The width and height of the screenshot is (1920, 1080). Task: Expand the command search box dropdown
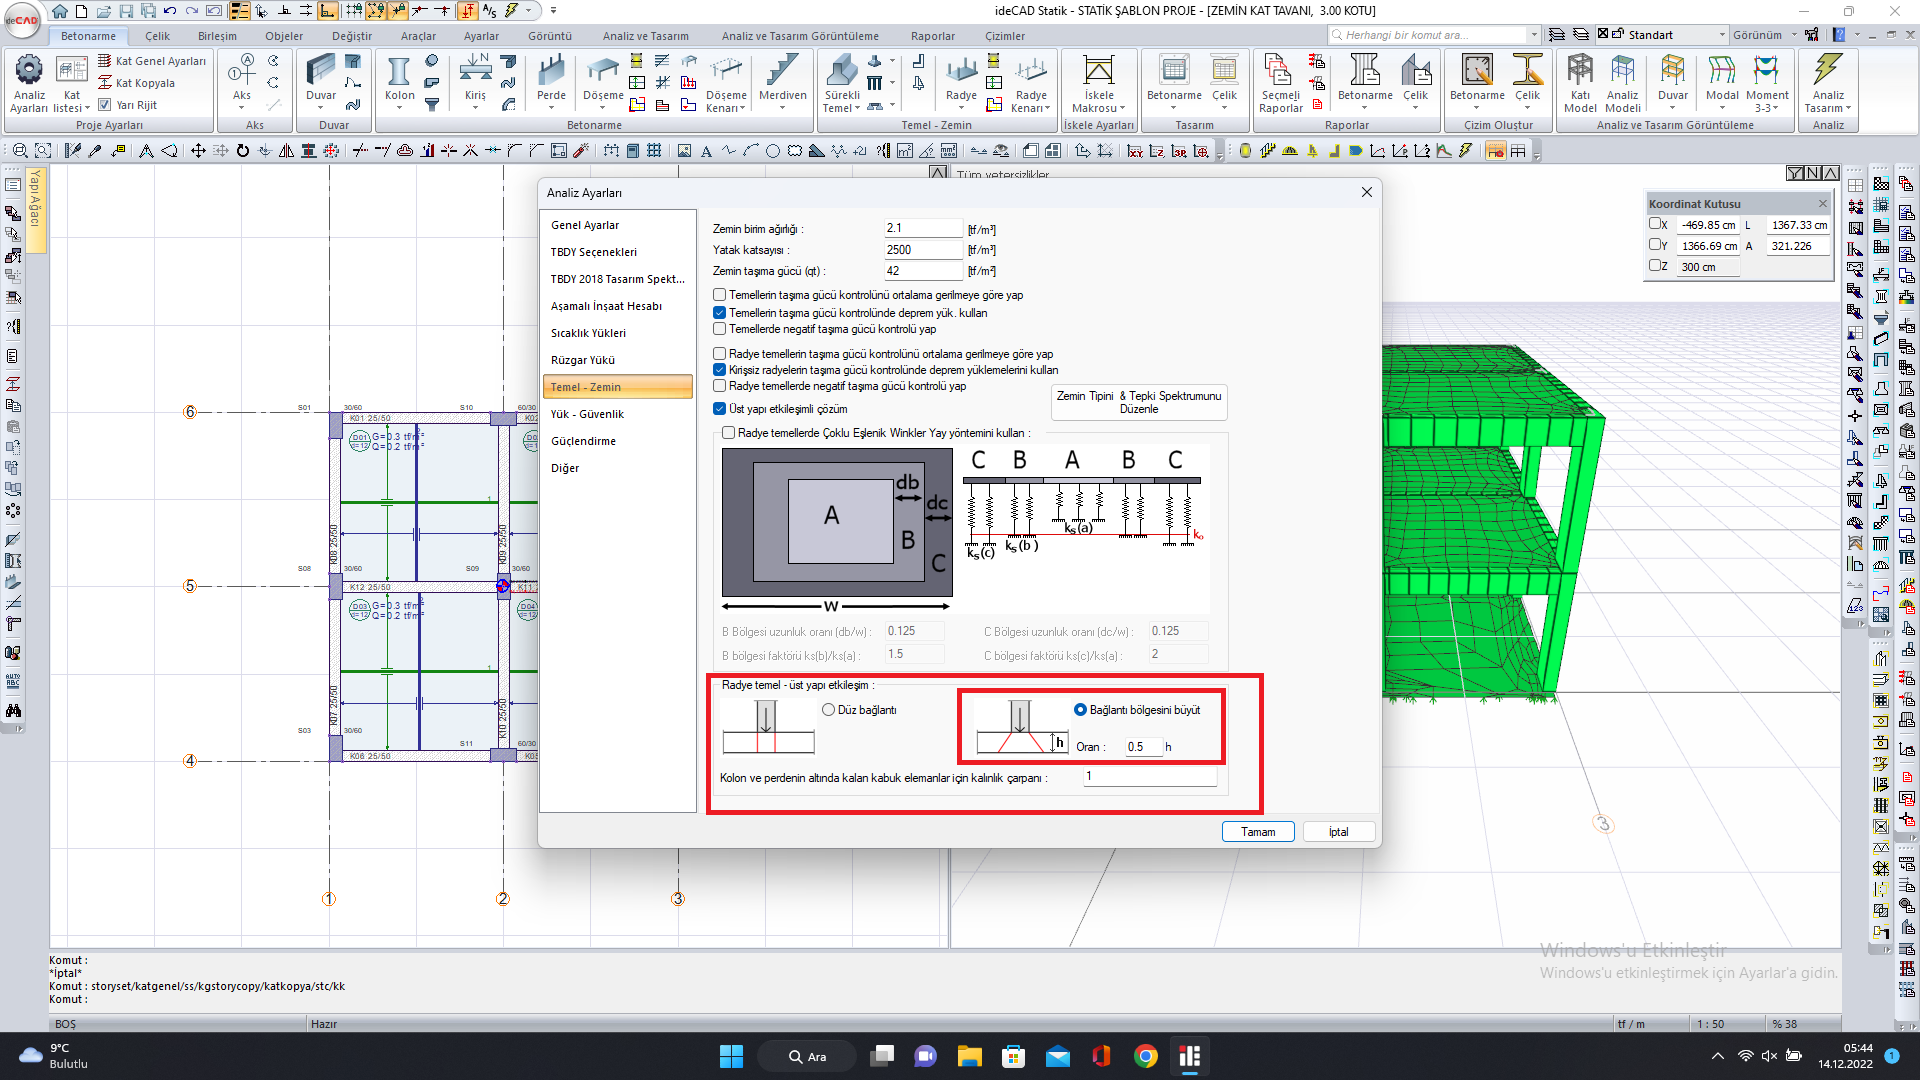1534,35
